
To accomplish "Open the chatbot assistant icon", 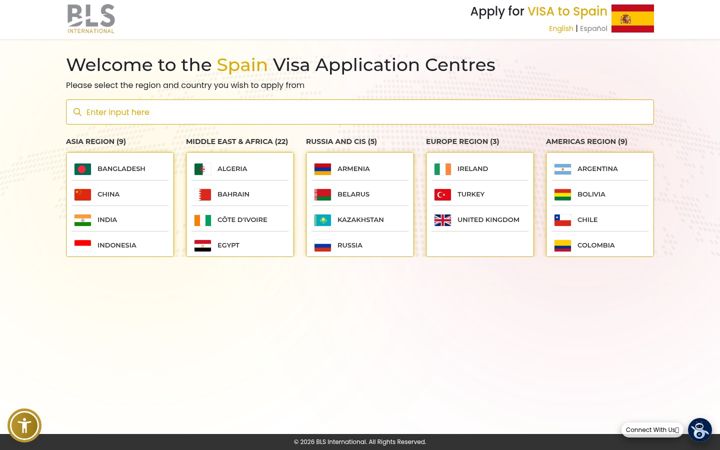I will (x=700, y=430).
